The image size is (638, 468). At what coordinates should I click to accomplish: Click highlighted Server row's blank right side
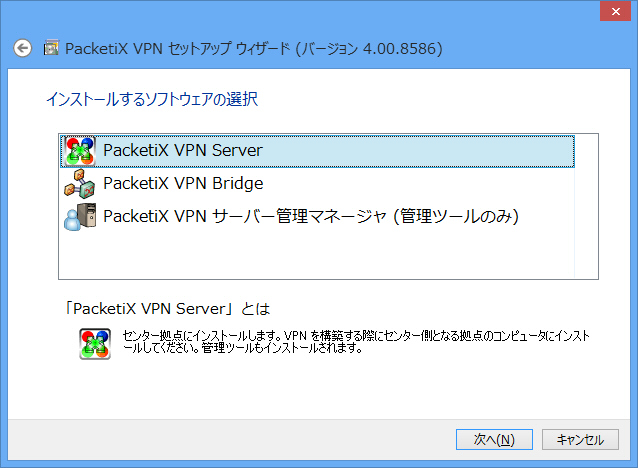tap(419, 151)
